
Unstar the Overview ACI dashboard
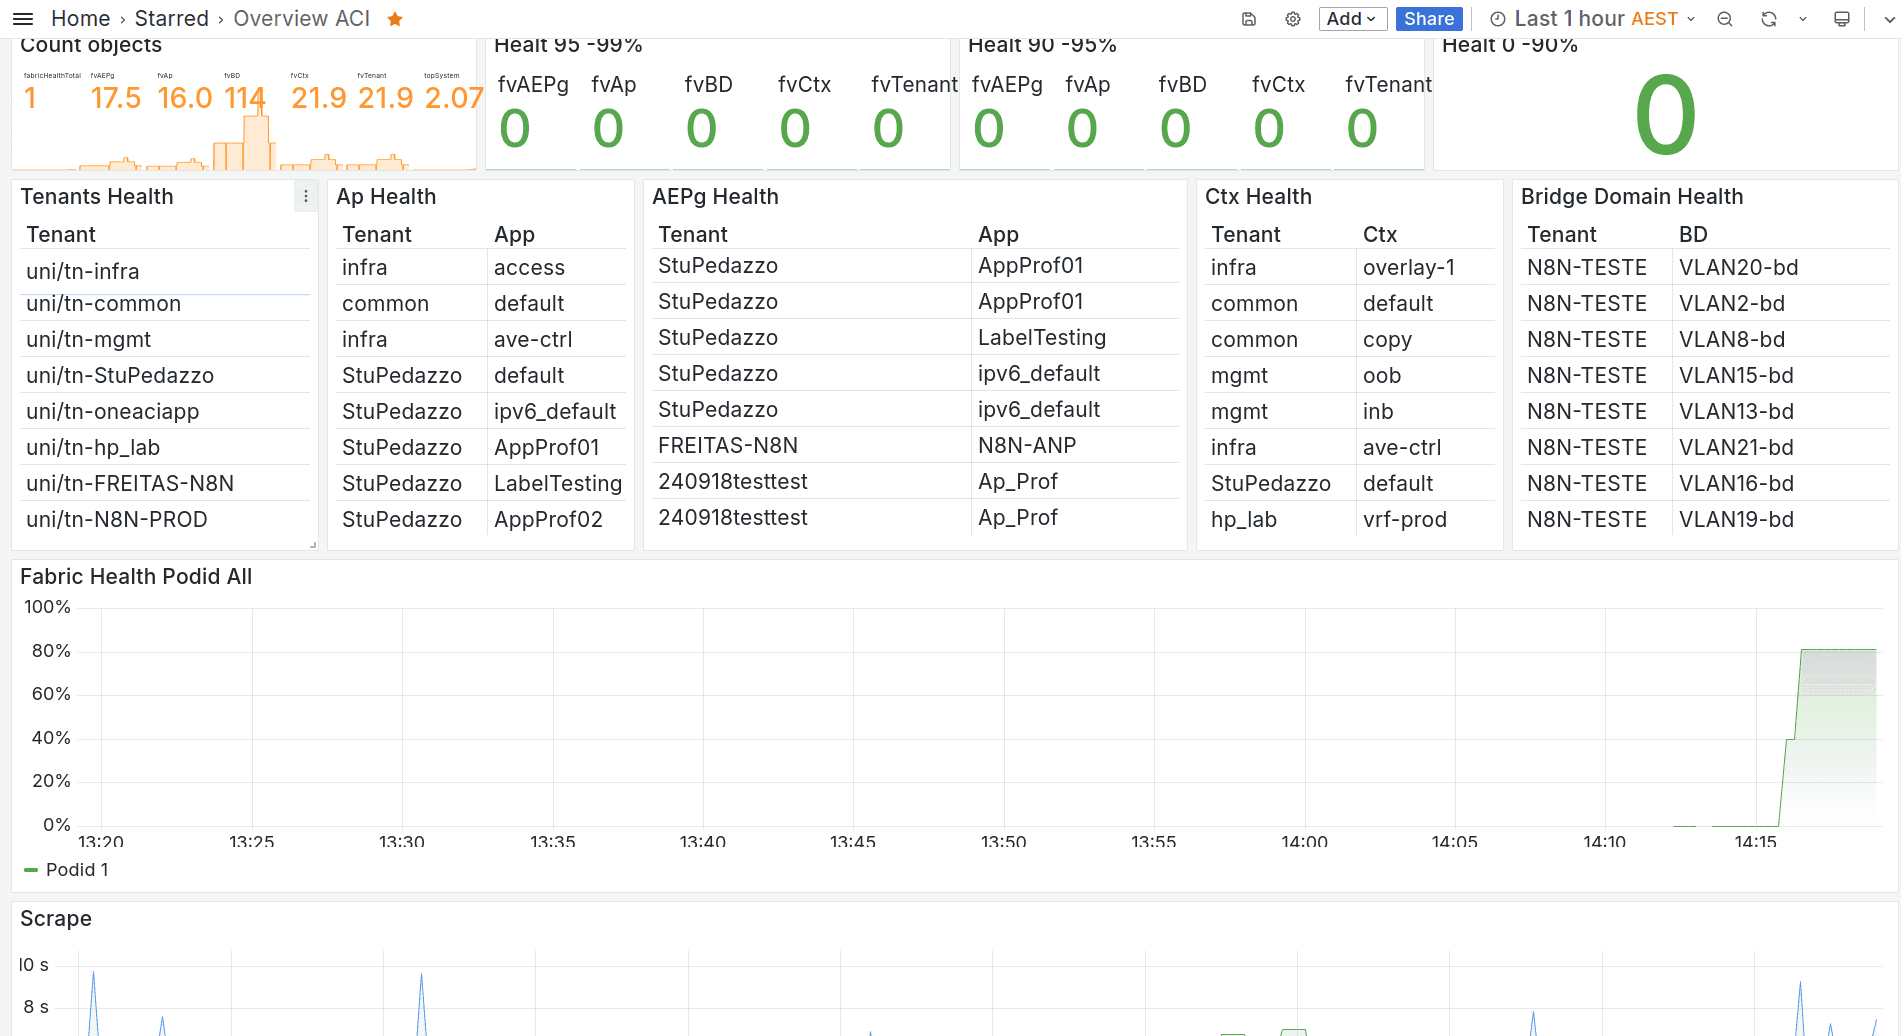tap(395, 19)
